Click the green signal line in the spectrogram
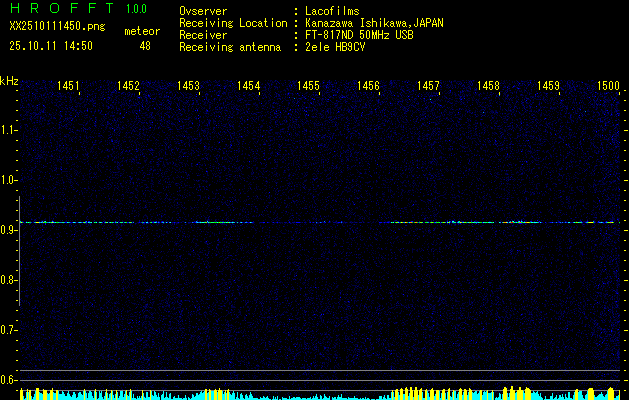Screen dimensions: 629x400 tap(210, 222)
